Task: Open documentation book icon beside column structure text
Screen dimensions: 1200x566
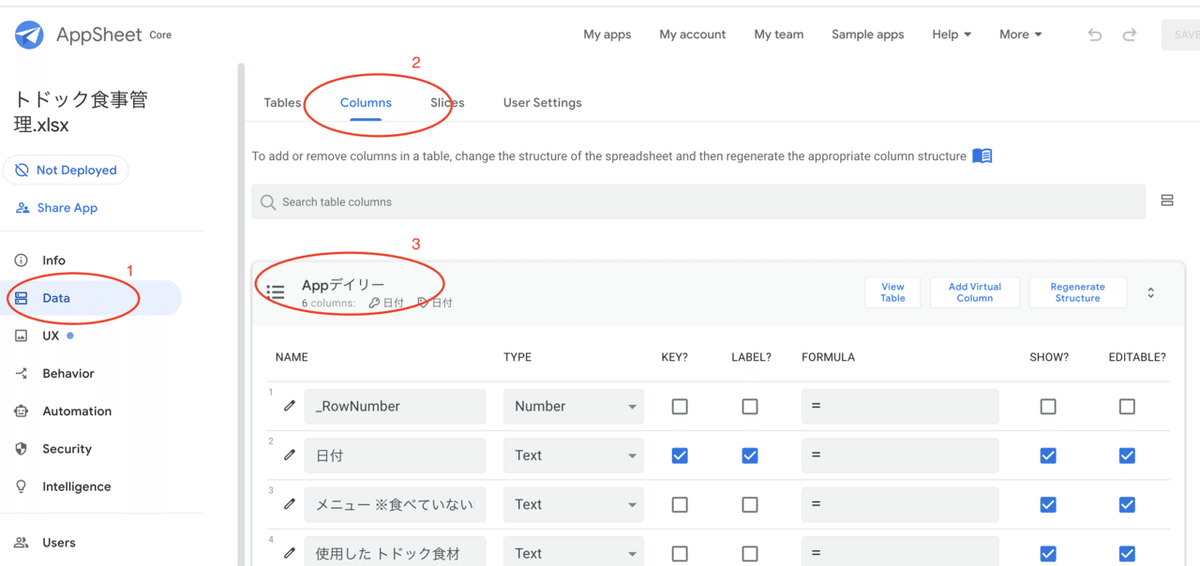Action: coord(982,156)
